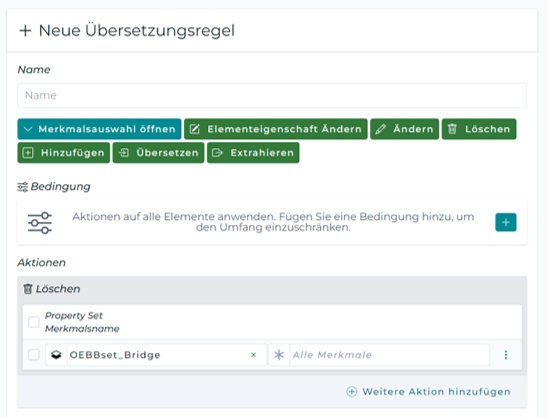The image size is (548, 418).
Task: Click the Hinzufügen button
Action: 64,153
